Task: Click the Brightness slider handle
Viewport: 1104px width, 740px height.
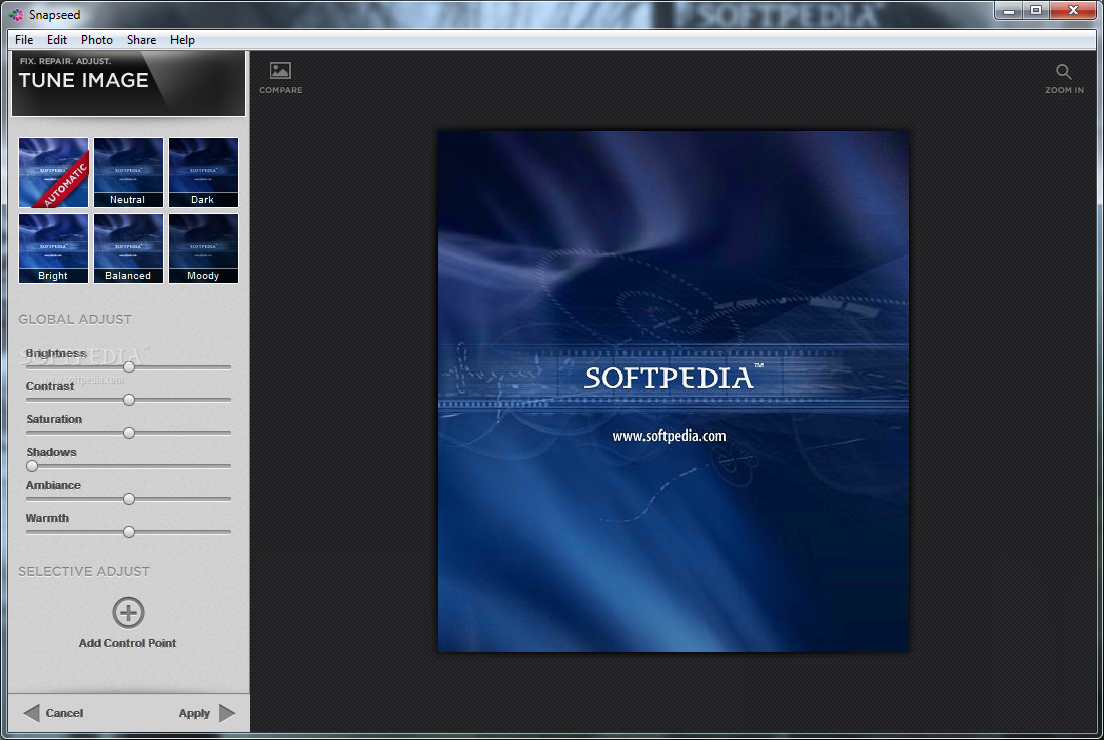Action: tap(129, 367)
